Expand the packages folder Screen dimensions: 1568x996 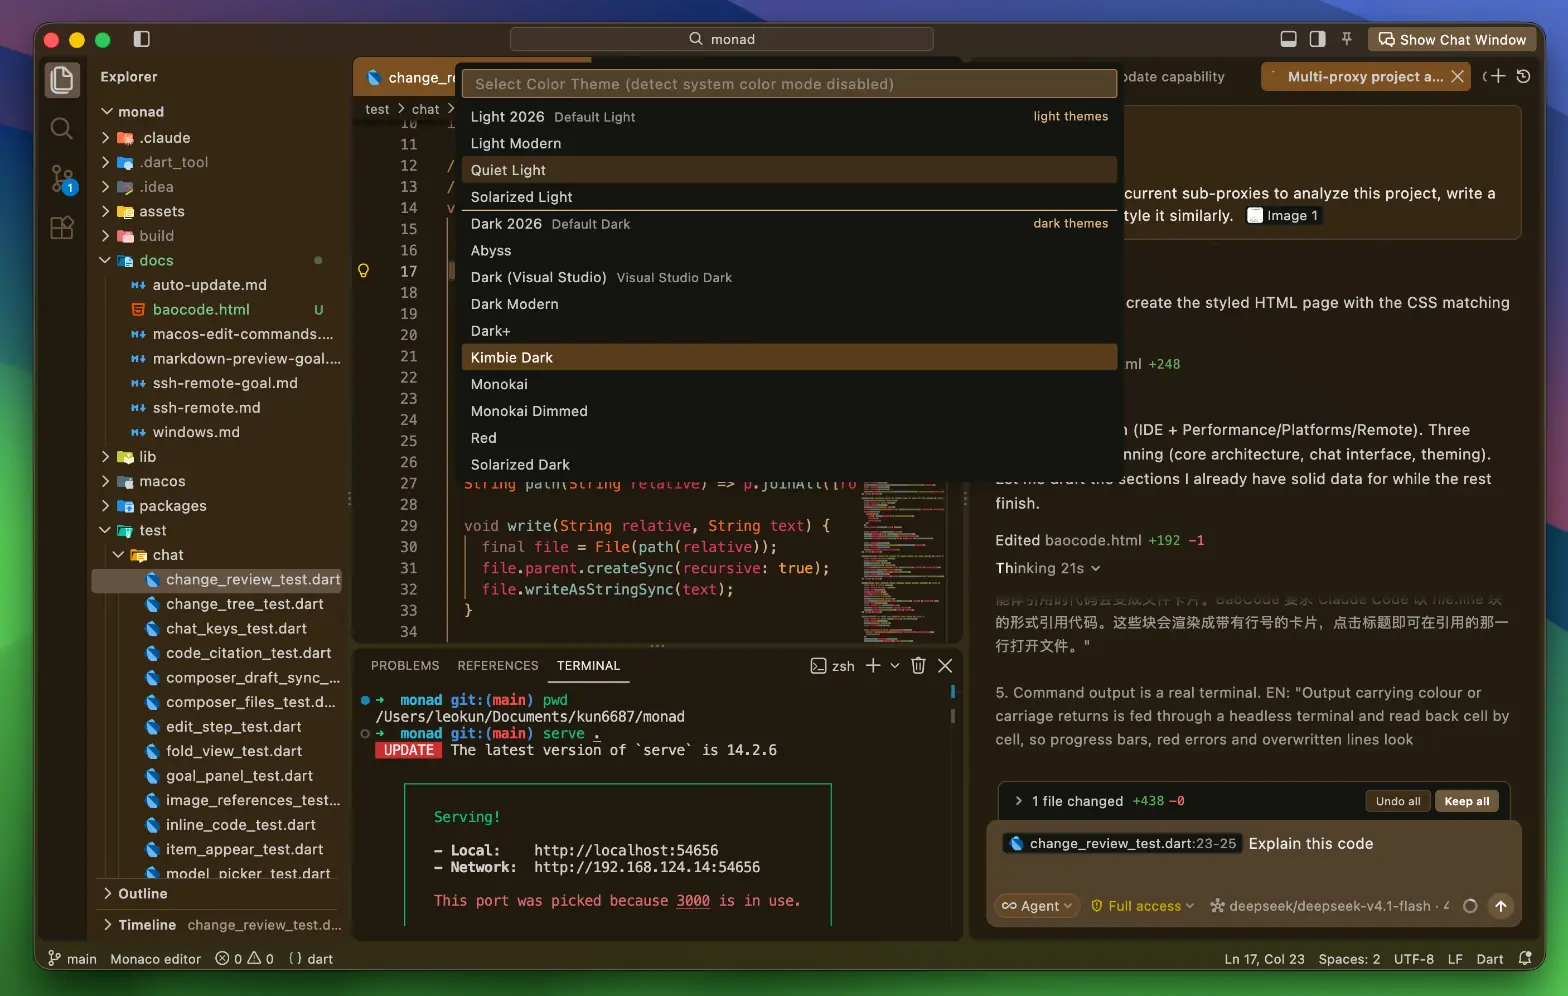pos(105,506)
